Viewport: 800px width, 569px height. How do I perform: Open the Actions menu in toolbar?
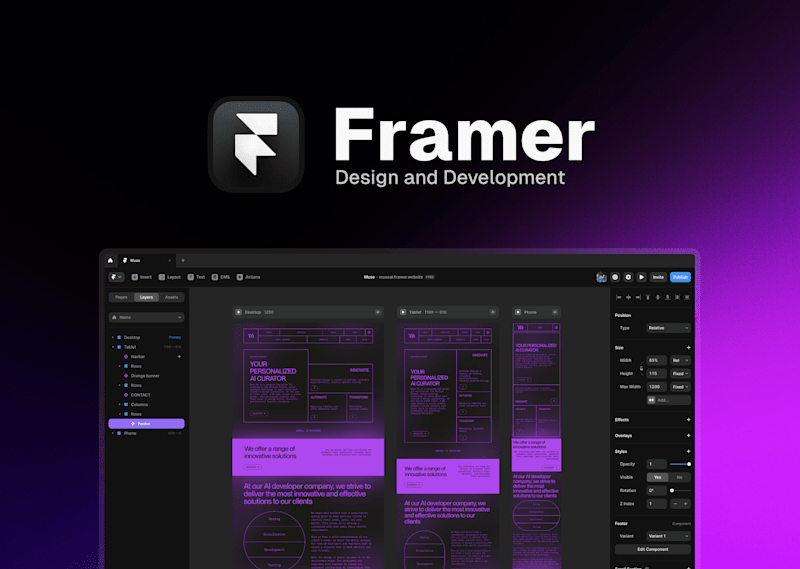tap(248, 277)
